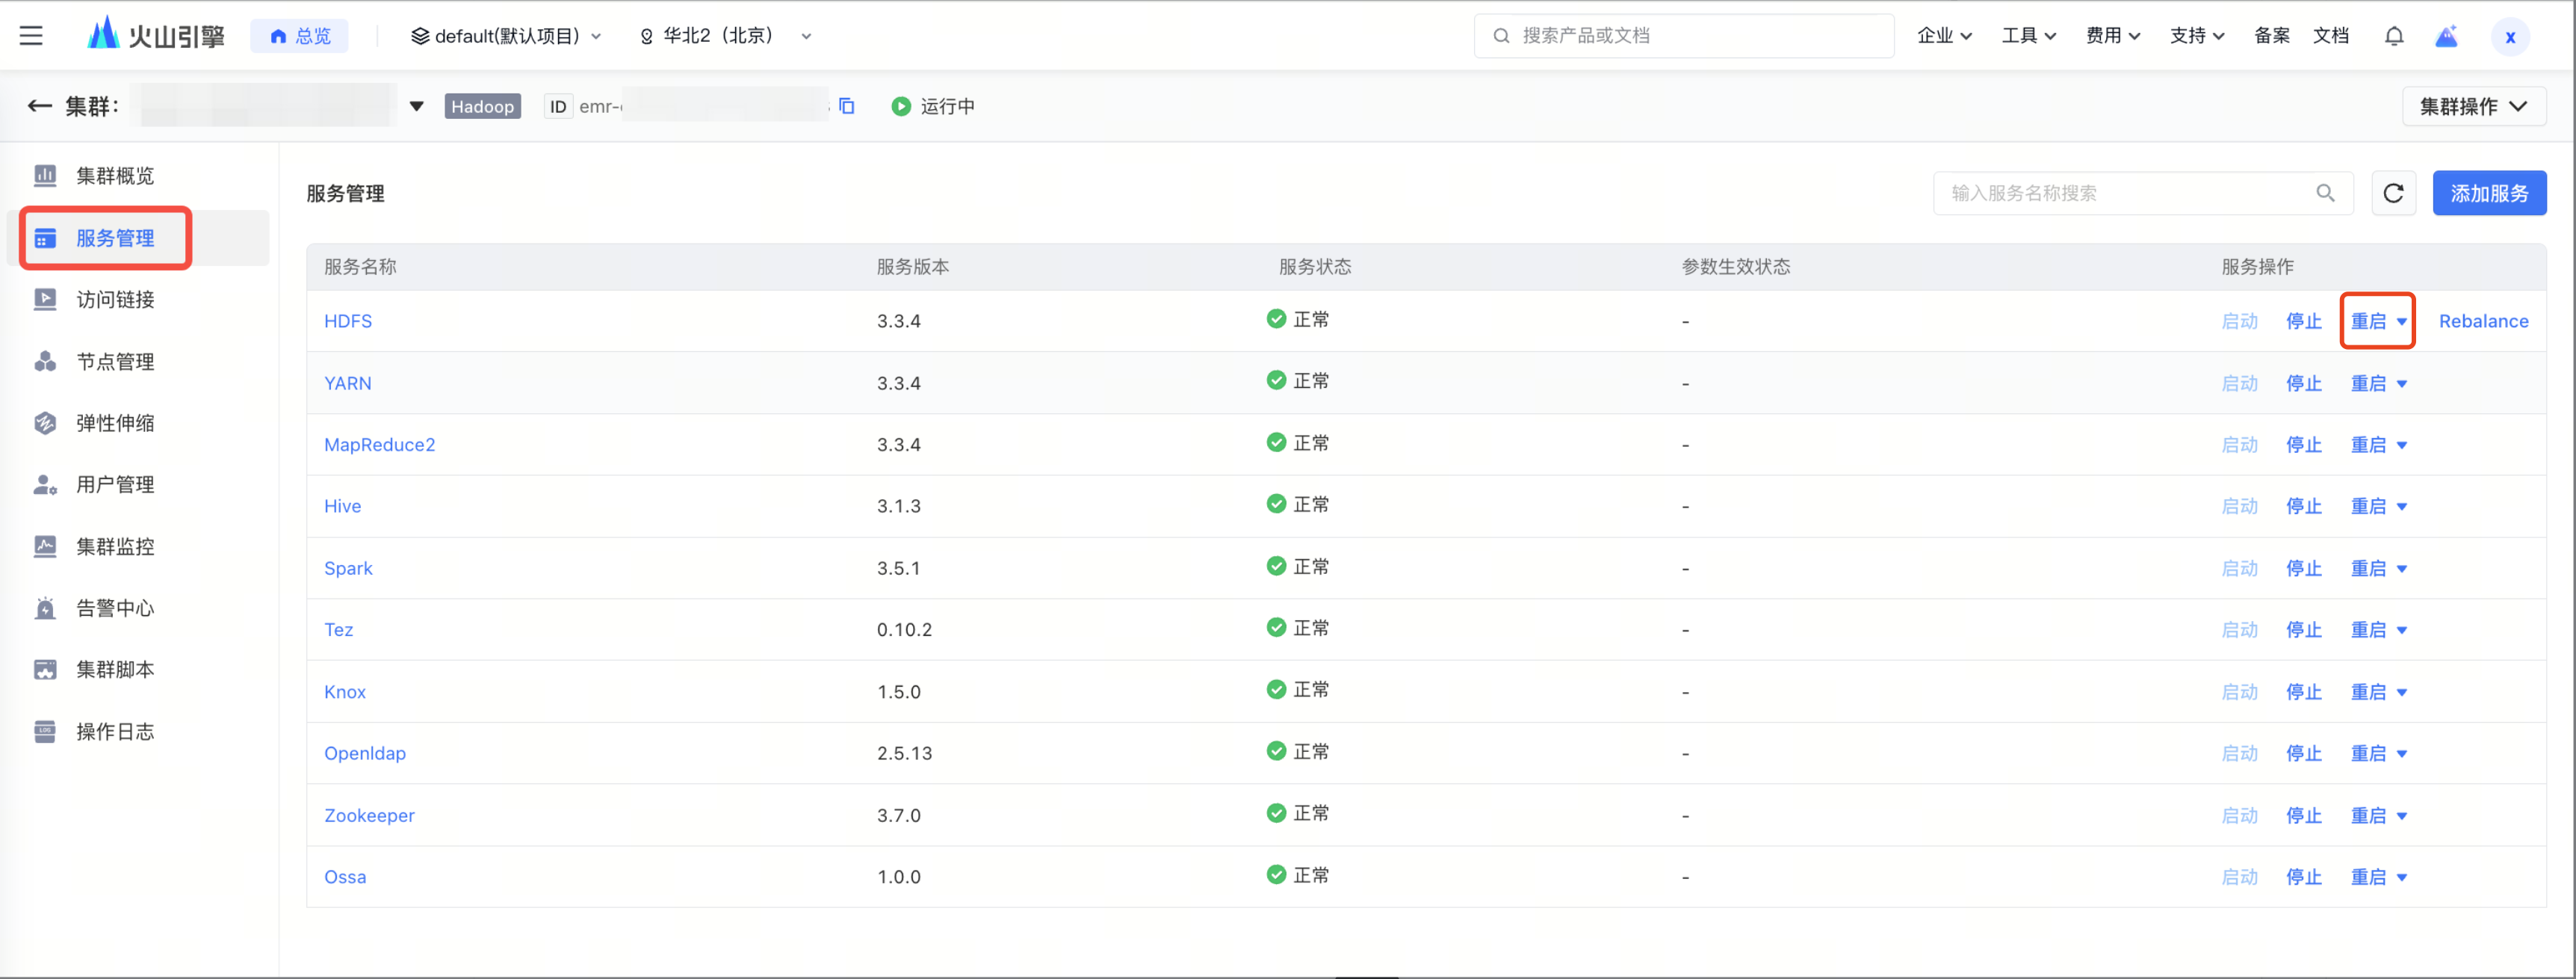Open the 企业 top menu
Screen dimensions: 2576x979
pyautogui.click(x=1944, y=36)
